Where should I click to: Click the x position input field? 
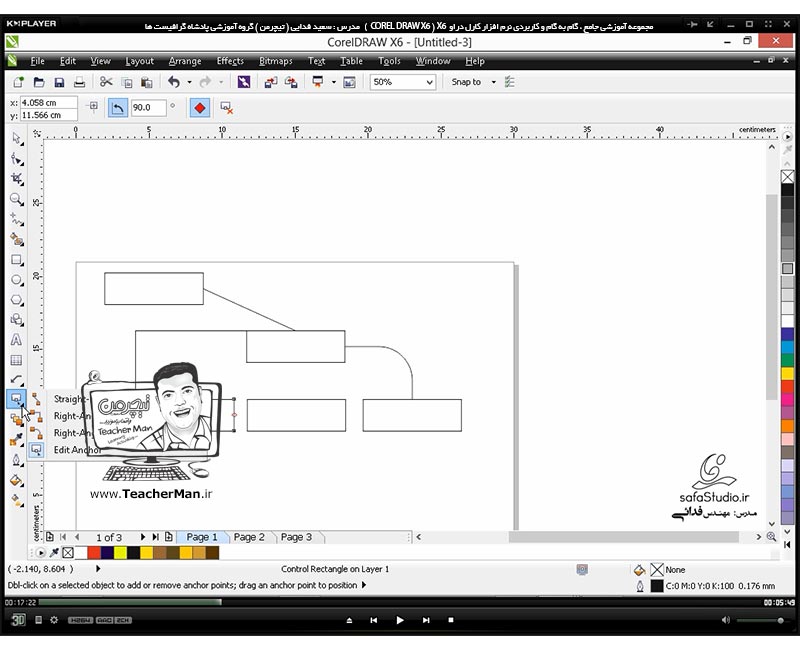[48, 103]
